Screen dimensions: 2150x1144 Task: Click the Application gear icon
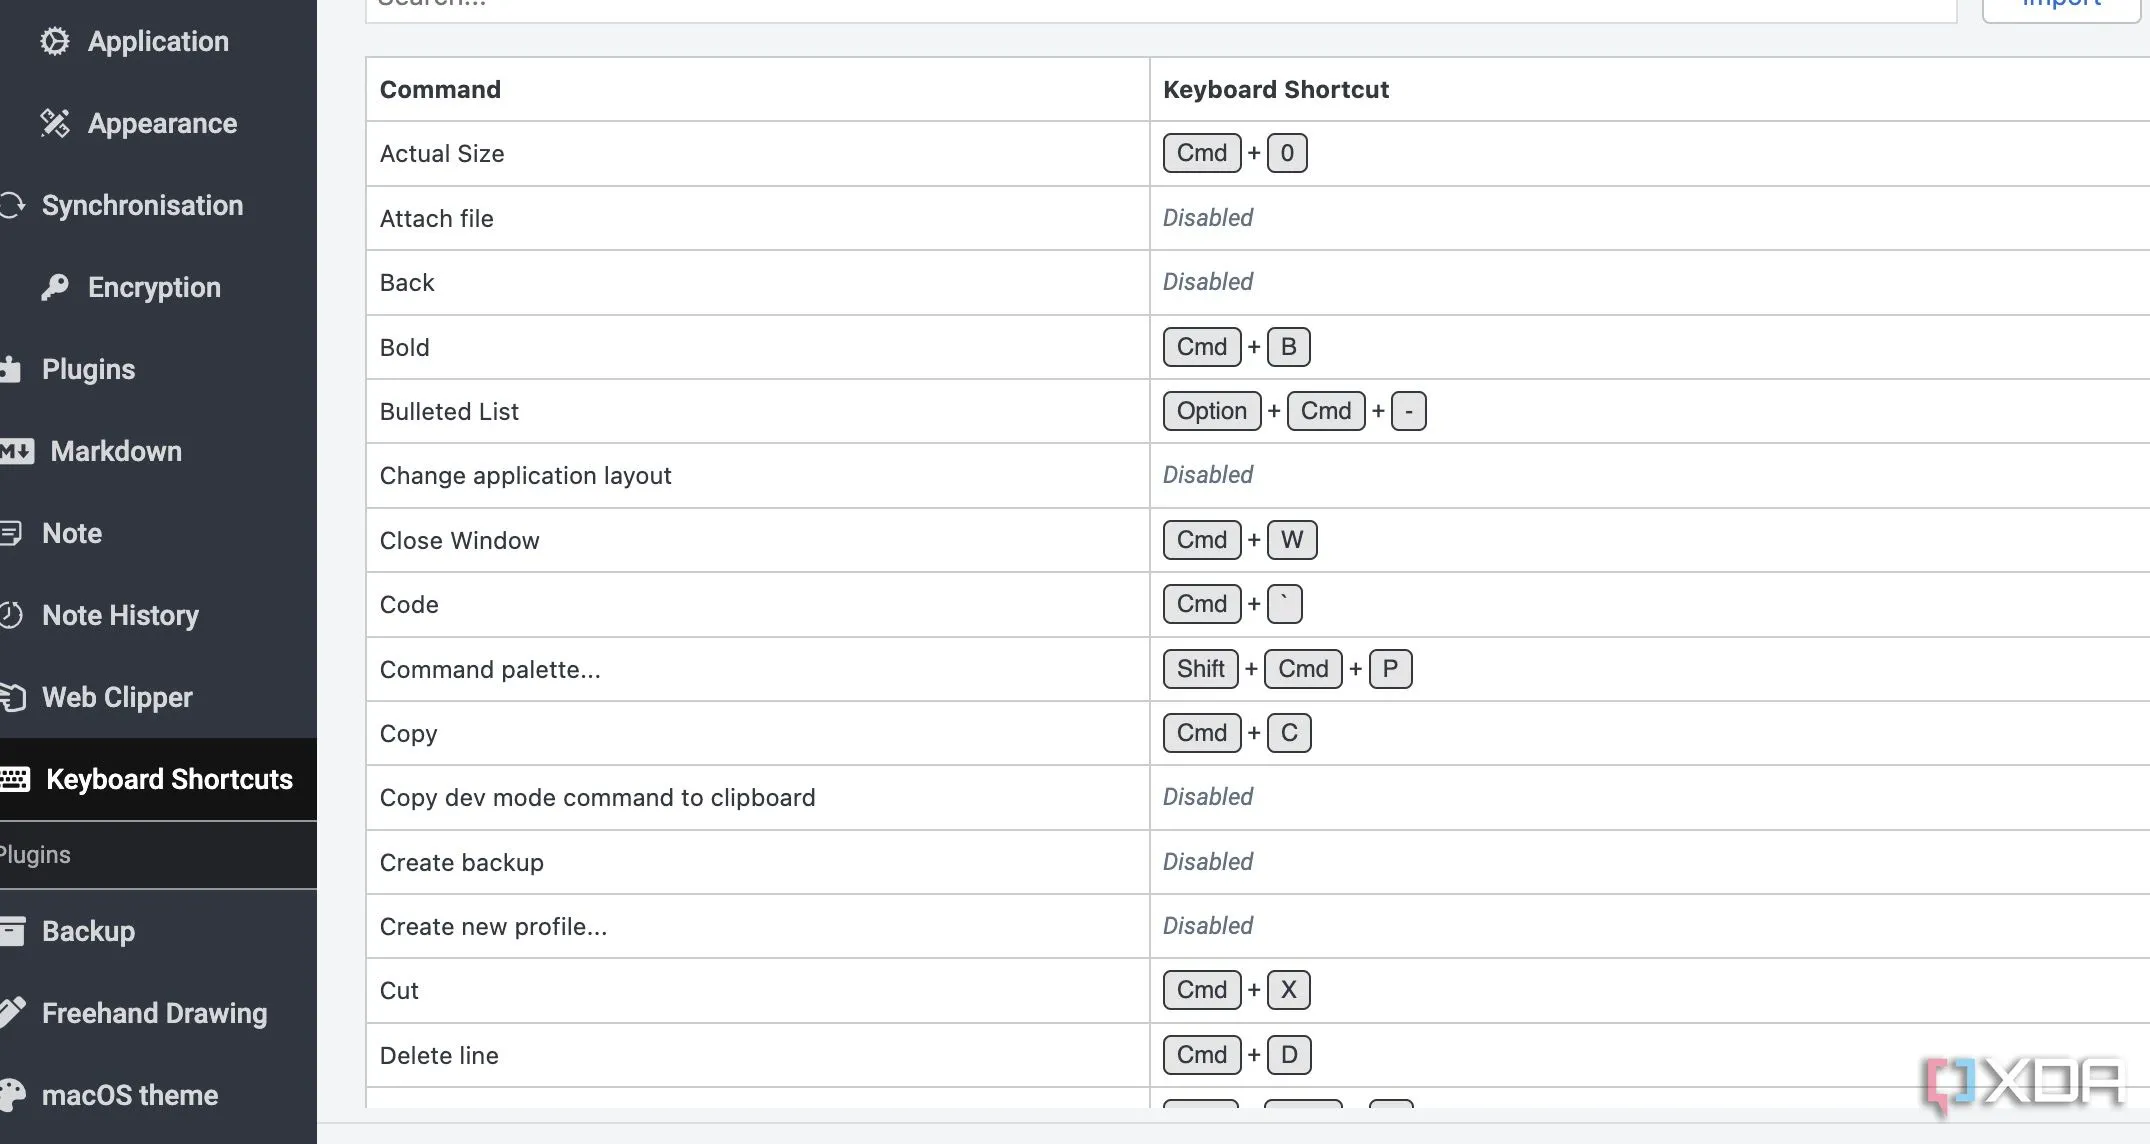coord(55,41)
